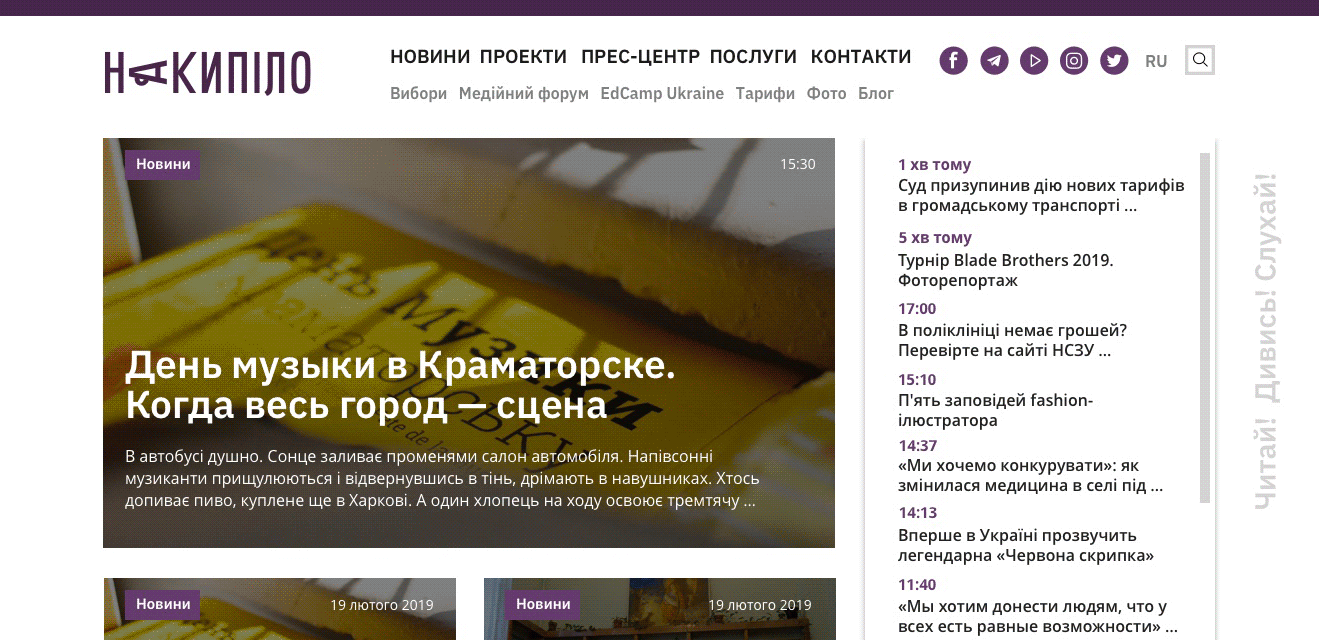Open the Тарифи submenu link
This screenshot has width=1319, height=640.
[x=765, y=94]
